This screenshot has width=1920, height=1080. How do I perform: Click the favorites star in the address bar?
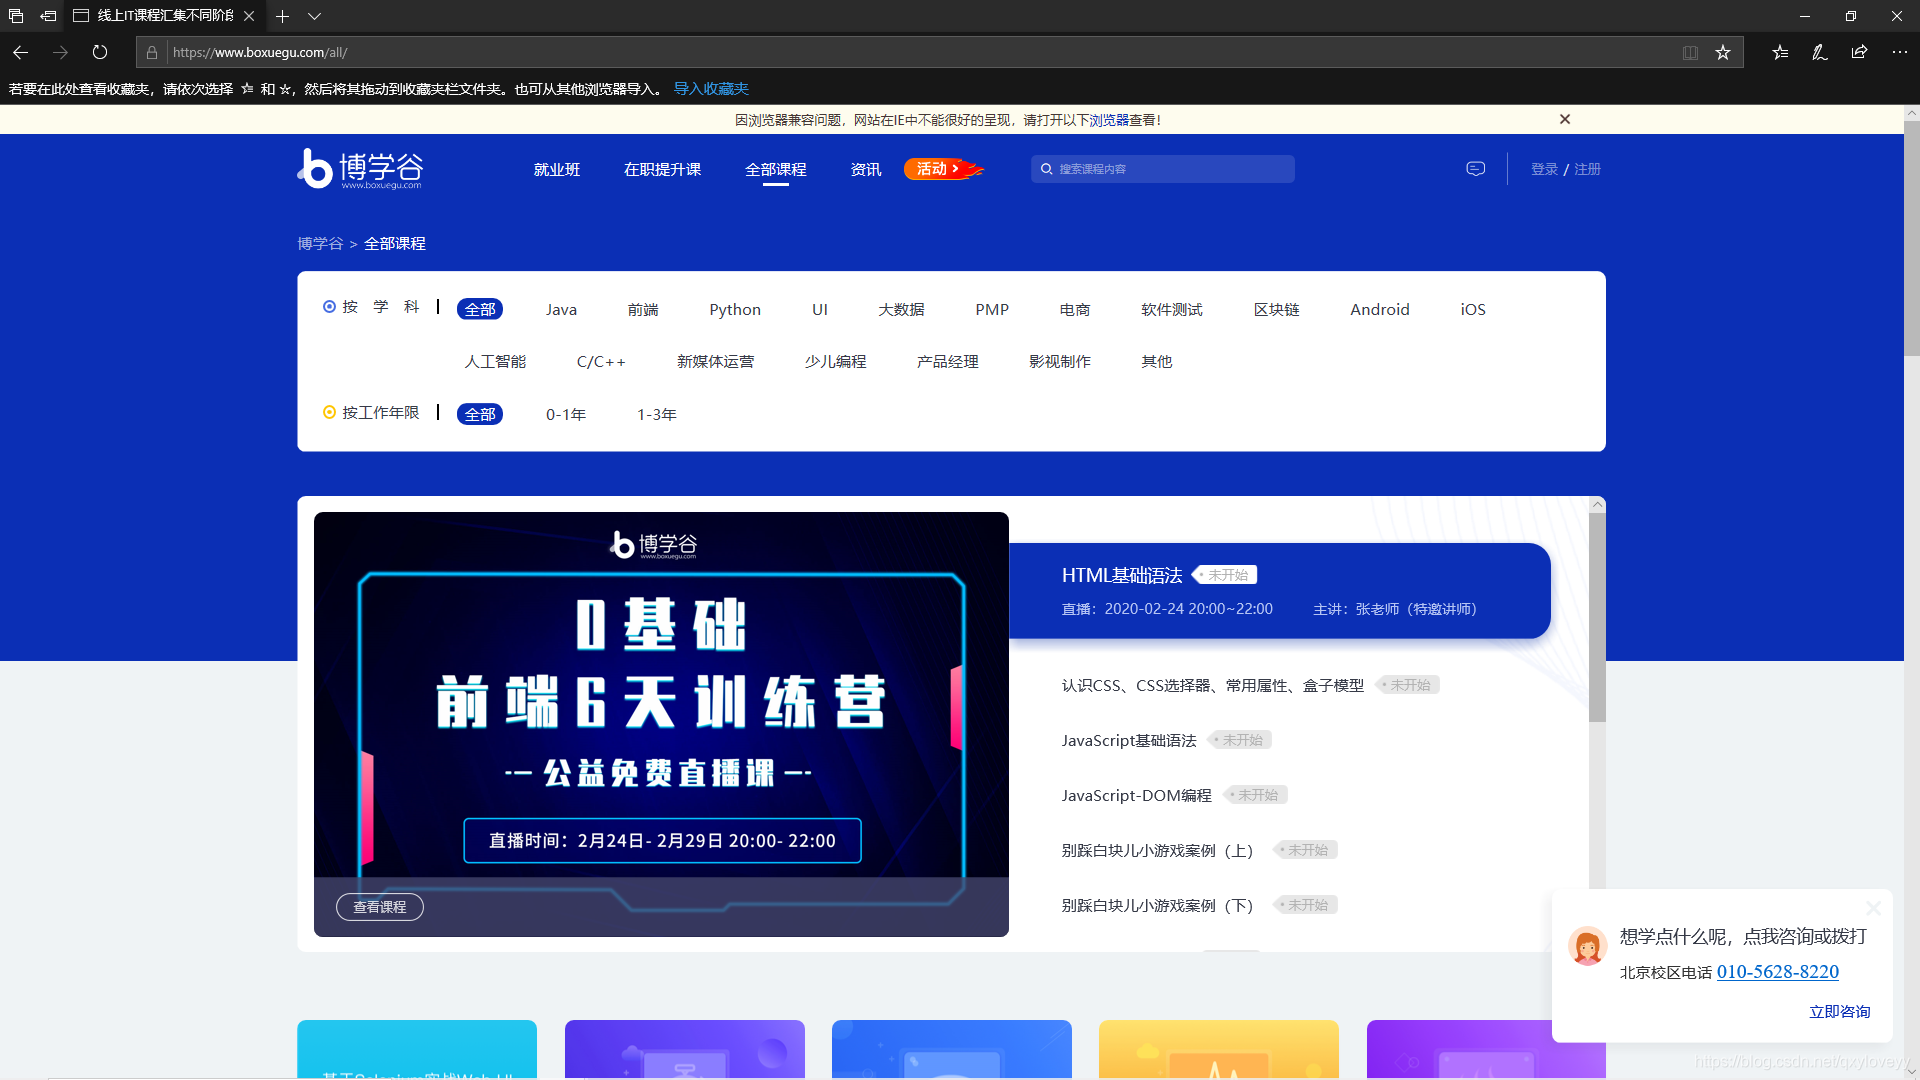[x=1723, y=52]
